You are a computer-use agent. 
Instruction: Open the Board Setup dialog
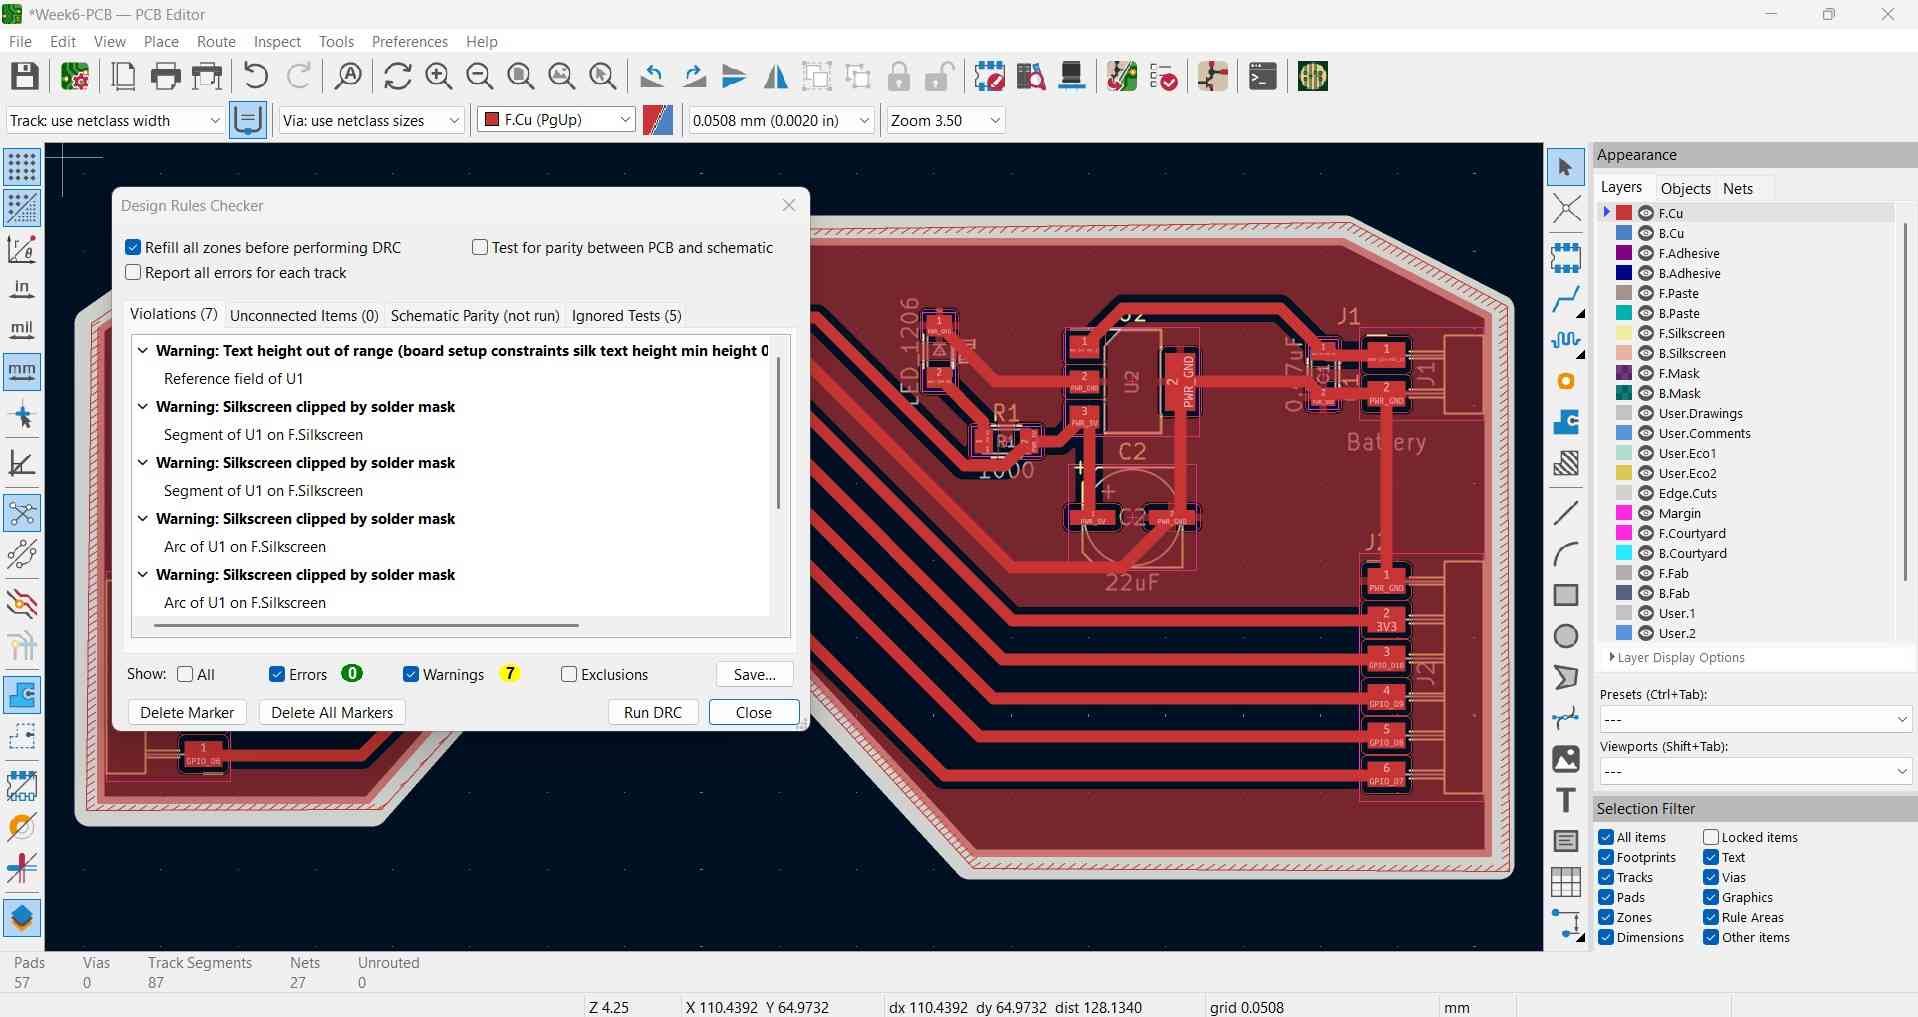(x=75, y=76)
